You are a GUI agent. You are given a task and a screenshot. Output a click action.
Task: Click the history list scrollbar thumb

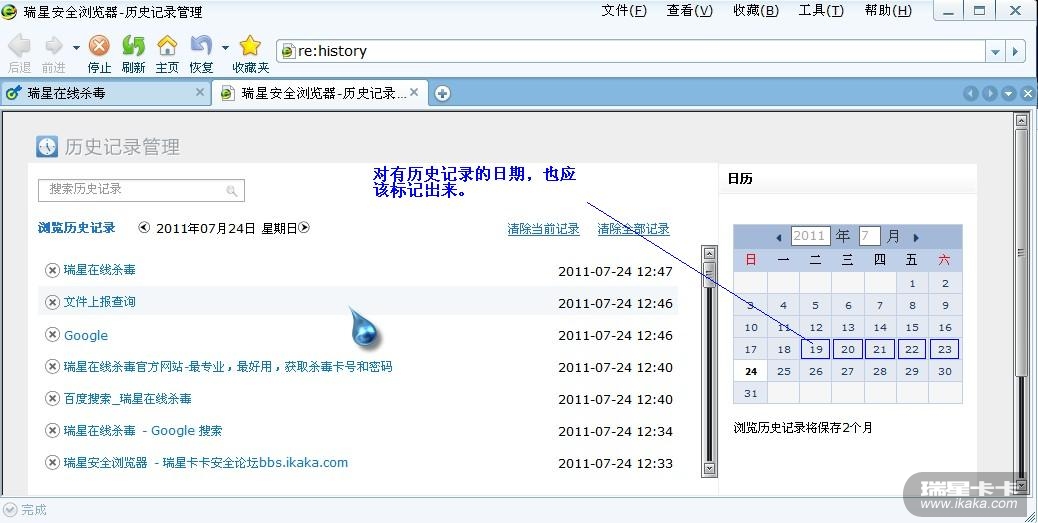click(x=709, y=274)
